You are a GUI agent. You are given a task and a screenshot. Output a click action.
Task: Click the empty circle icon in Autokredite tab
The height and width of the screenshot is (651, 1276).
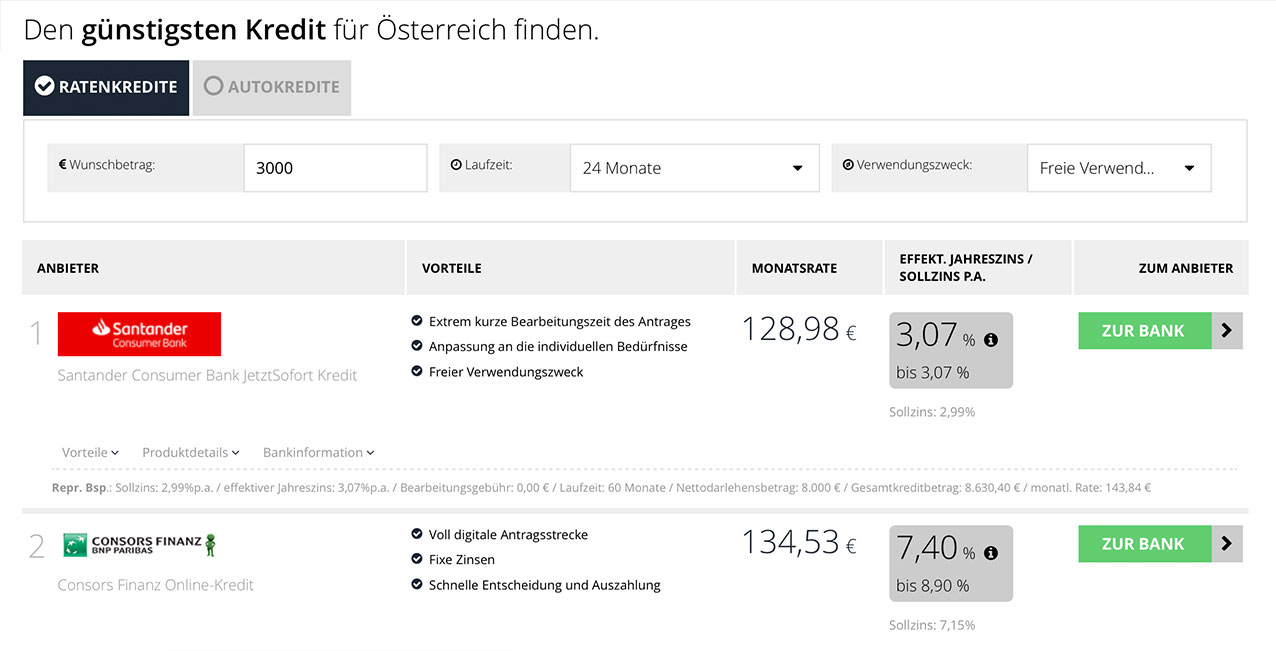point(213,86)
